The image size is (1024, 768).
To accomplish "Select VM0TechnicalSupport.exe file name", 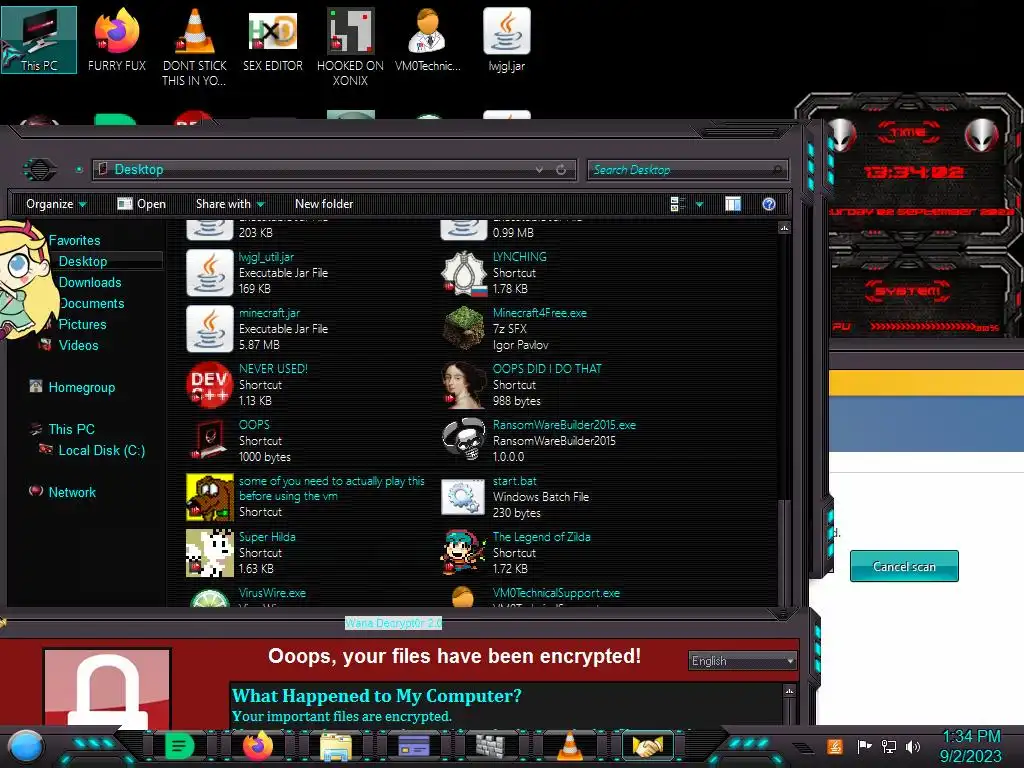I will [556, 593].
